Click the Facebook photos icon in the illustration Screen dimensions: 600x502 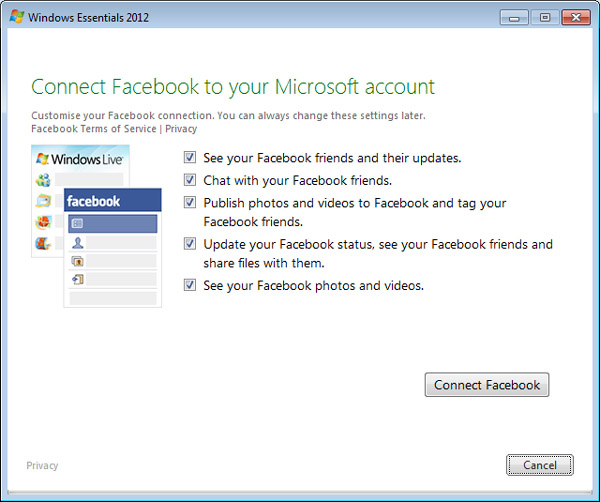78,261
